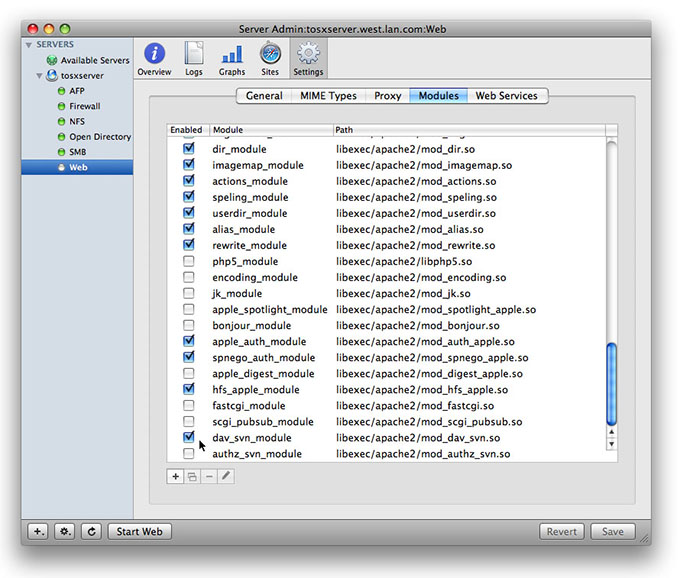Click the Start Web button
This screenshot has height=578, width=680.
click(x=139, y=532)
